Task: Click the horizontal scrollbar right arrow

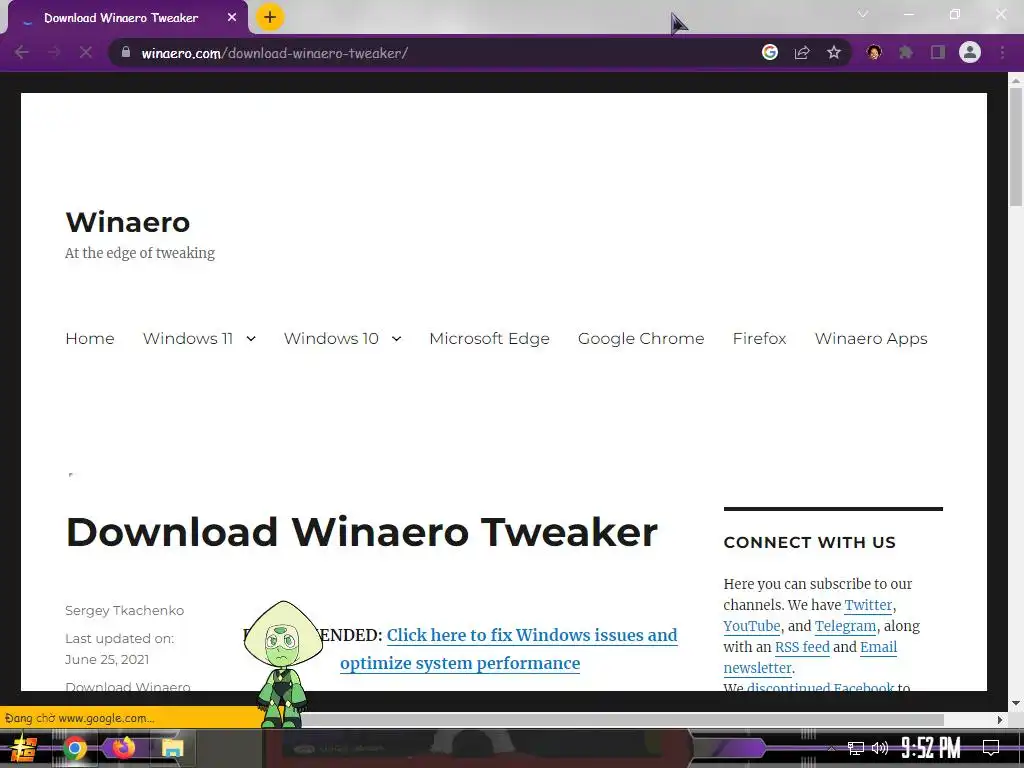Action: pyautogui.click(x=1000, y=719)
